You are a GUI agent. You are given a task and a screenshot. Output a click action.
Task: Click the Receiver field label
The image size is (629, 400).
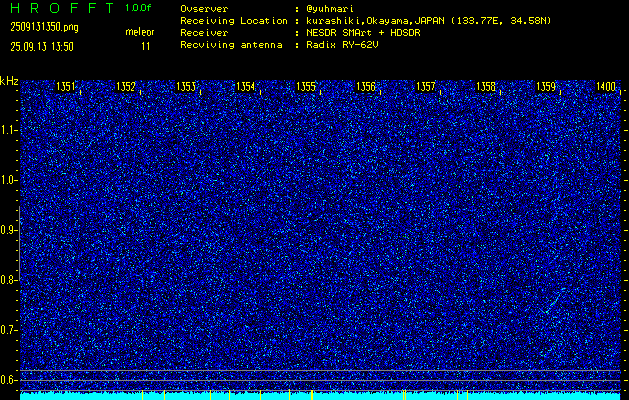click(204, 33)
